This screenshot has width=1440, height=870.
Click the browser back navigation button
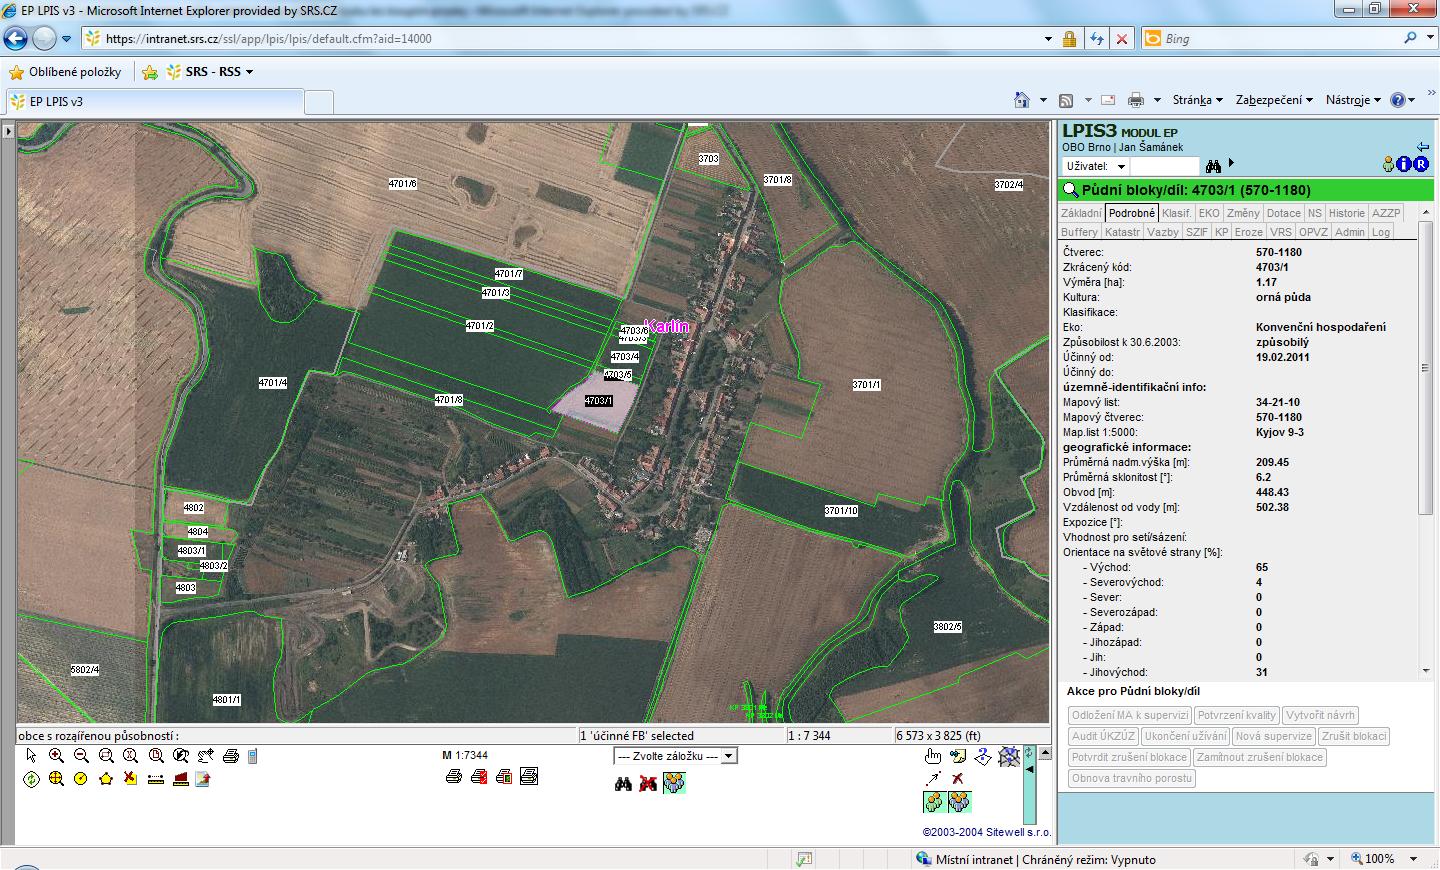tap(15, 39)
